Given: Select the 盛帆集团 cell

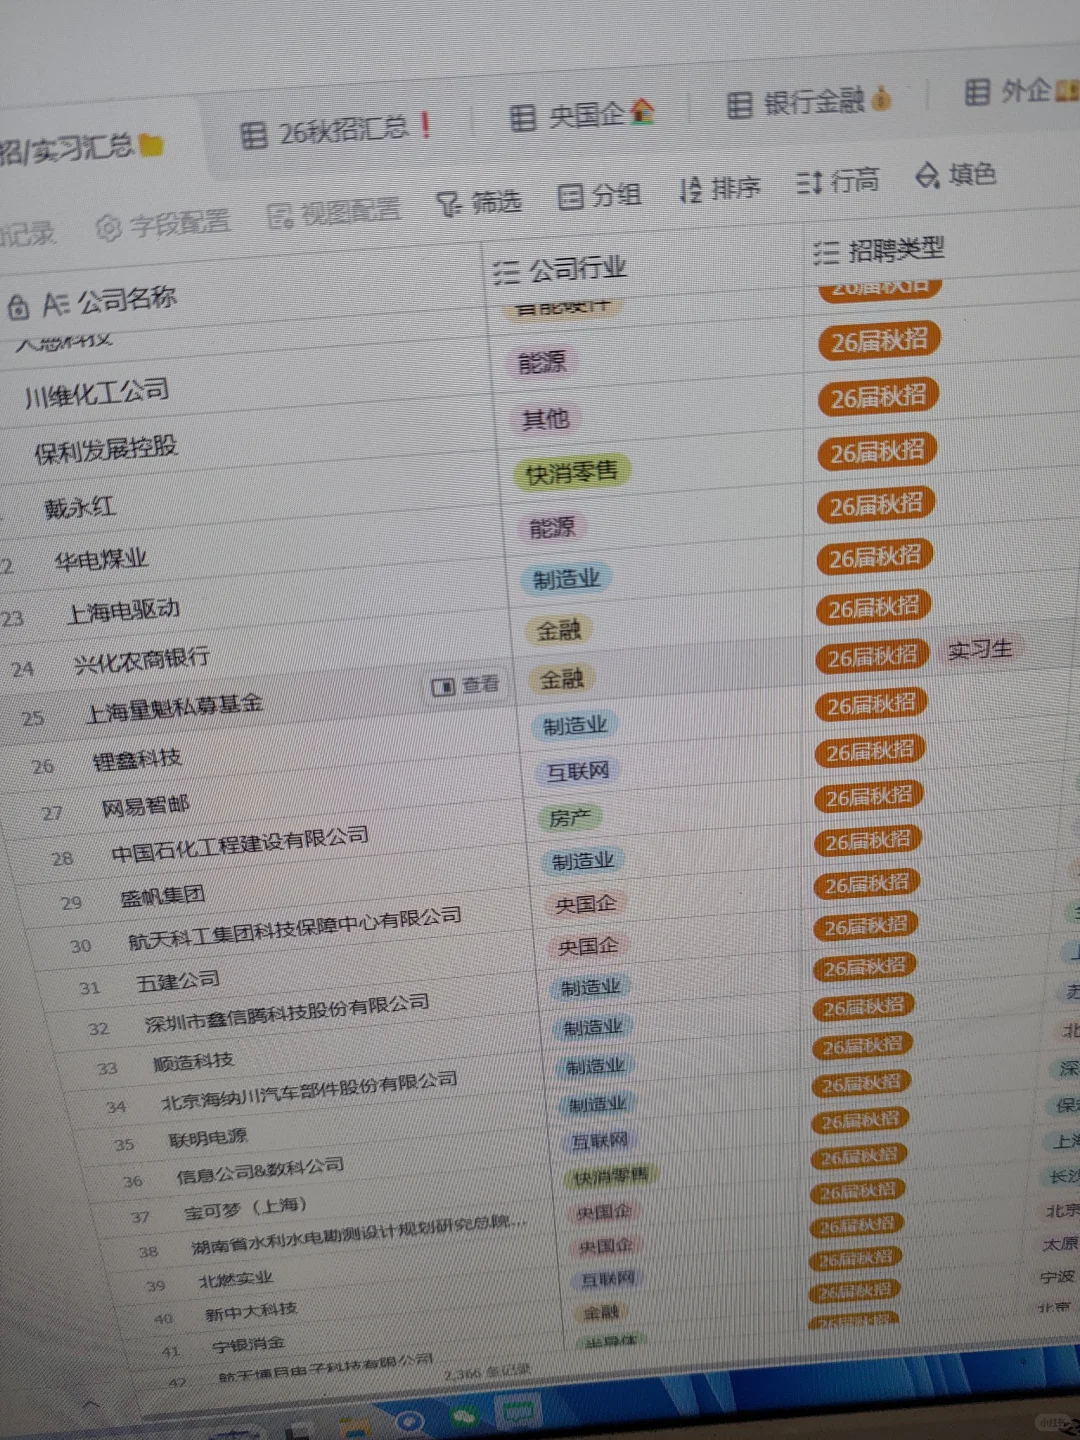Looking at the screenshot, I should (162, 895).
